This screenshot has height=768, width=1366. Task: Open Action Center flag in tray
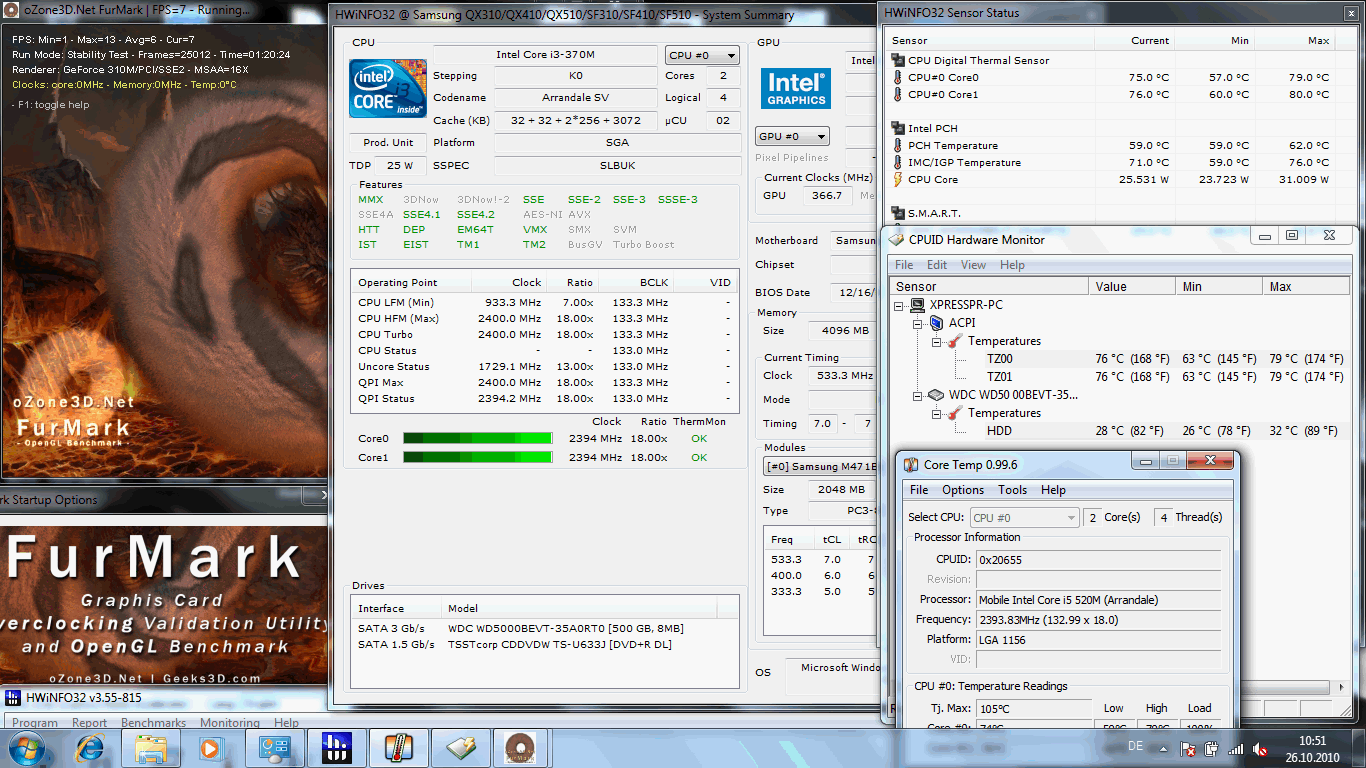(x=1188, y=748)
